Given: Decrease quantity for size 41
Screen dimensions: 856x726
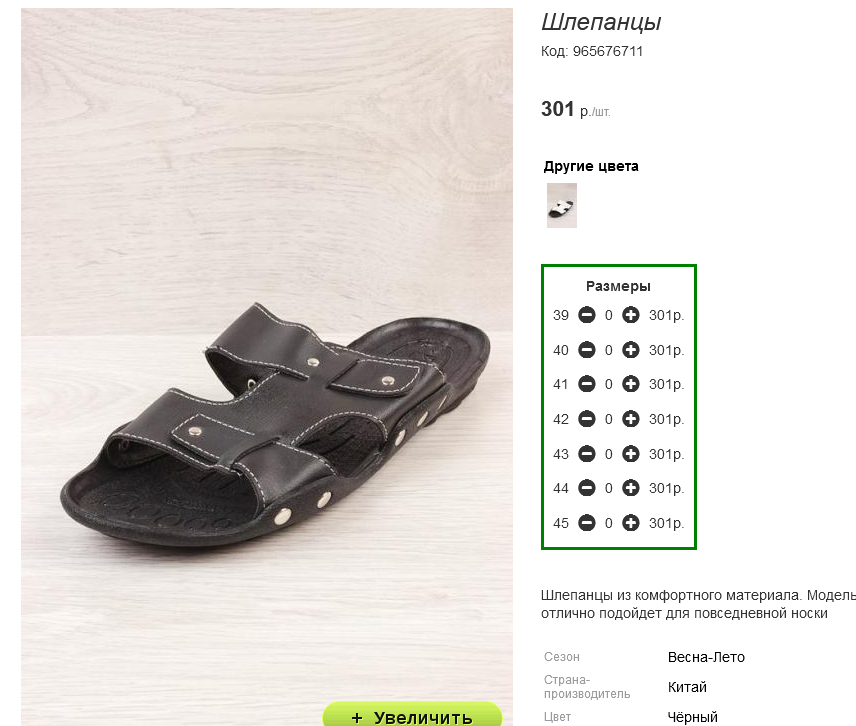Looking at the screenshot, I should [x=587, y=384].
